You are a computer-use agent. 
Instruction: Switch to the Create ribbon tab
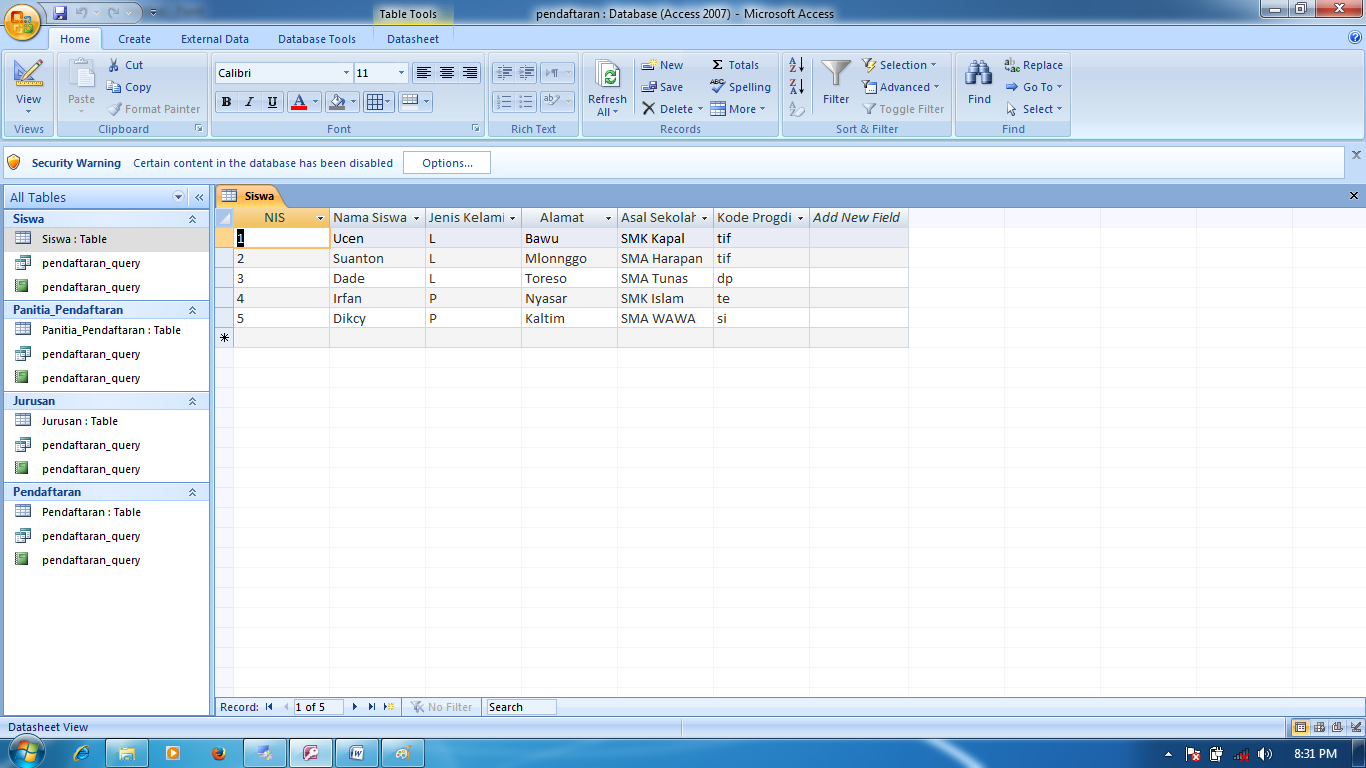(134, 39)
